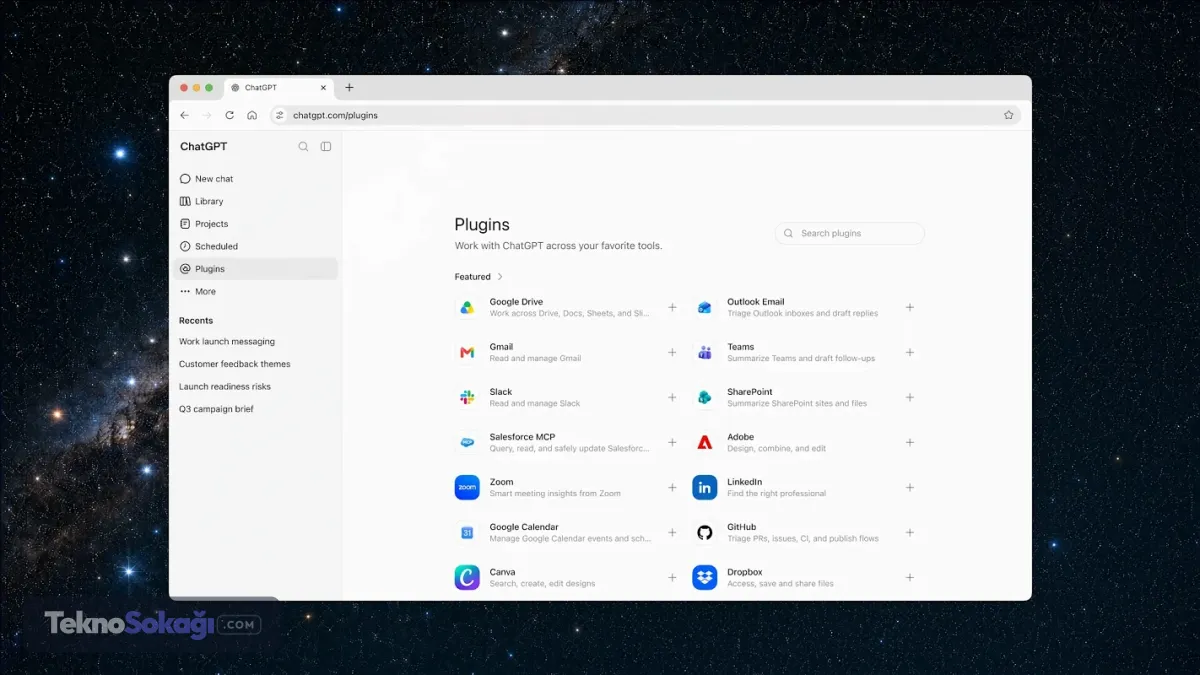
Task: Add the Gmail plugin with plus button
Action: 672,352
